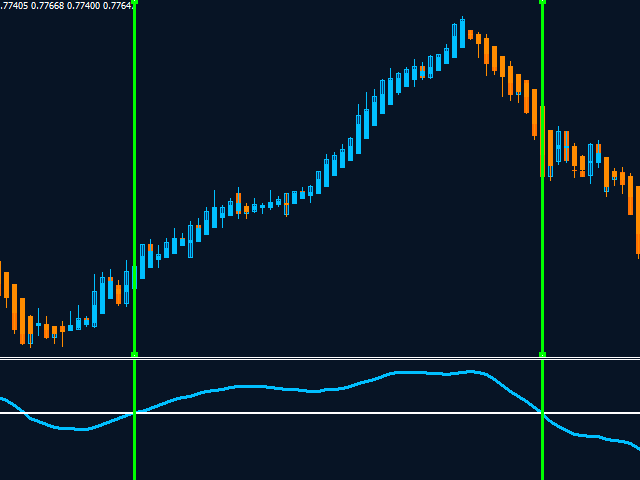Click the highest blue candle at peak
The image size is (640, 480).
(x=462, y=33)
